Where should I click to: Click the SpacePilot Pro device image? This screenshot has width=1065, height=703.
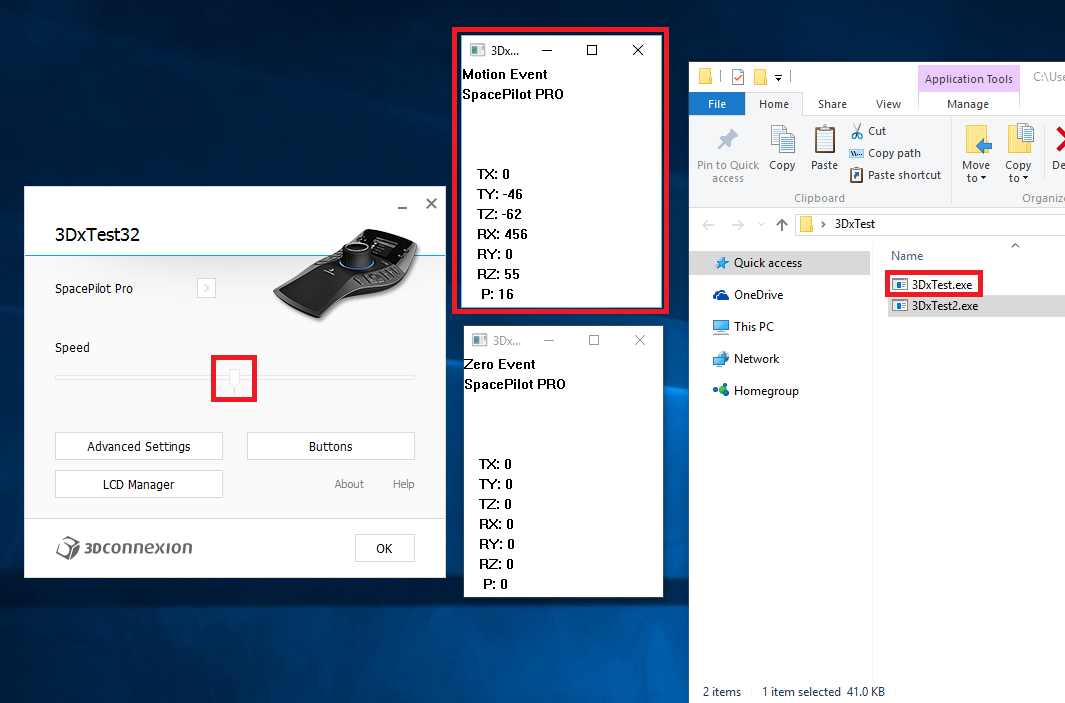tap(346, 272)
